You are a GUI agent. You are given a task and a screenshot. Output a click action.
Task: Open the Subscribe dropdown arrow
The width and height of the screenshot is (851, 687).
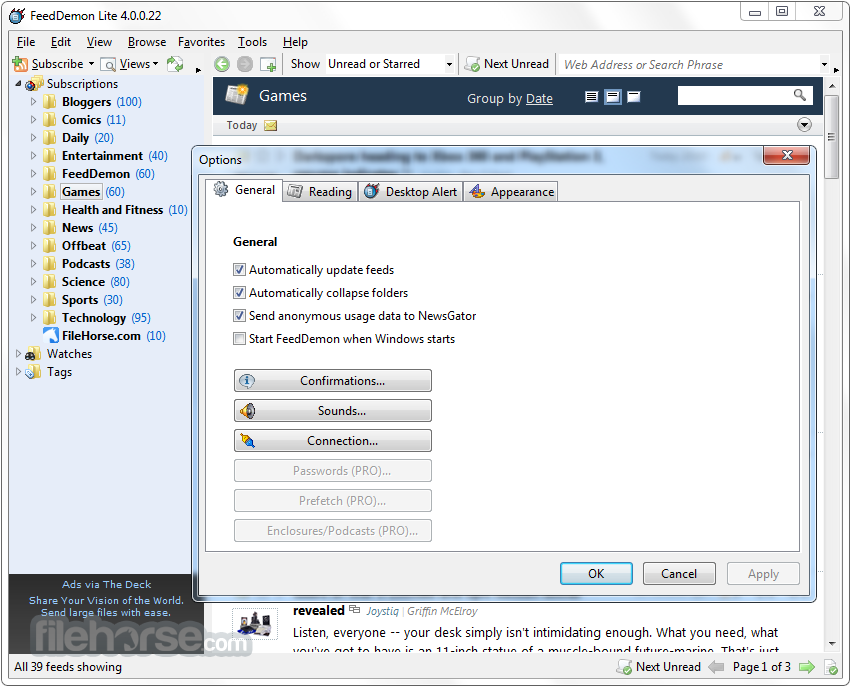tap(91, 64)
